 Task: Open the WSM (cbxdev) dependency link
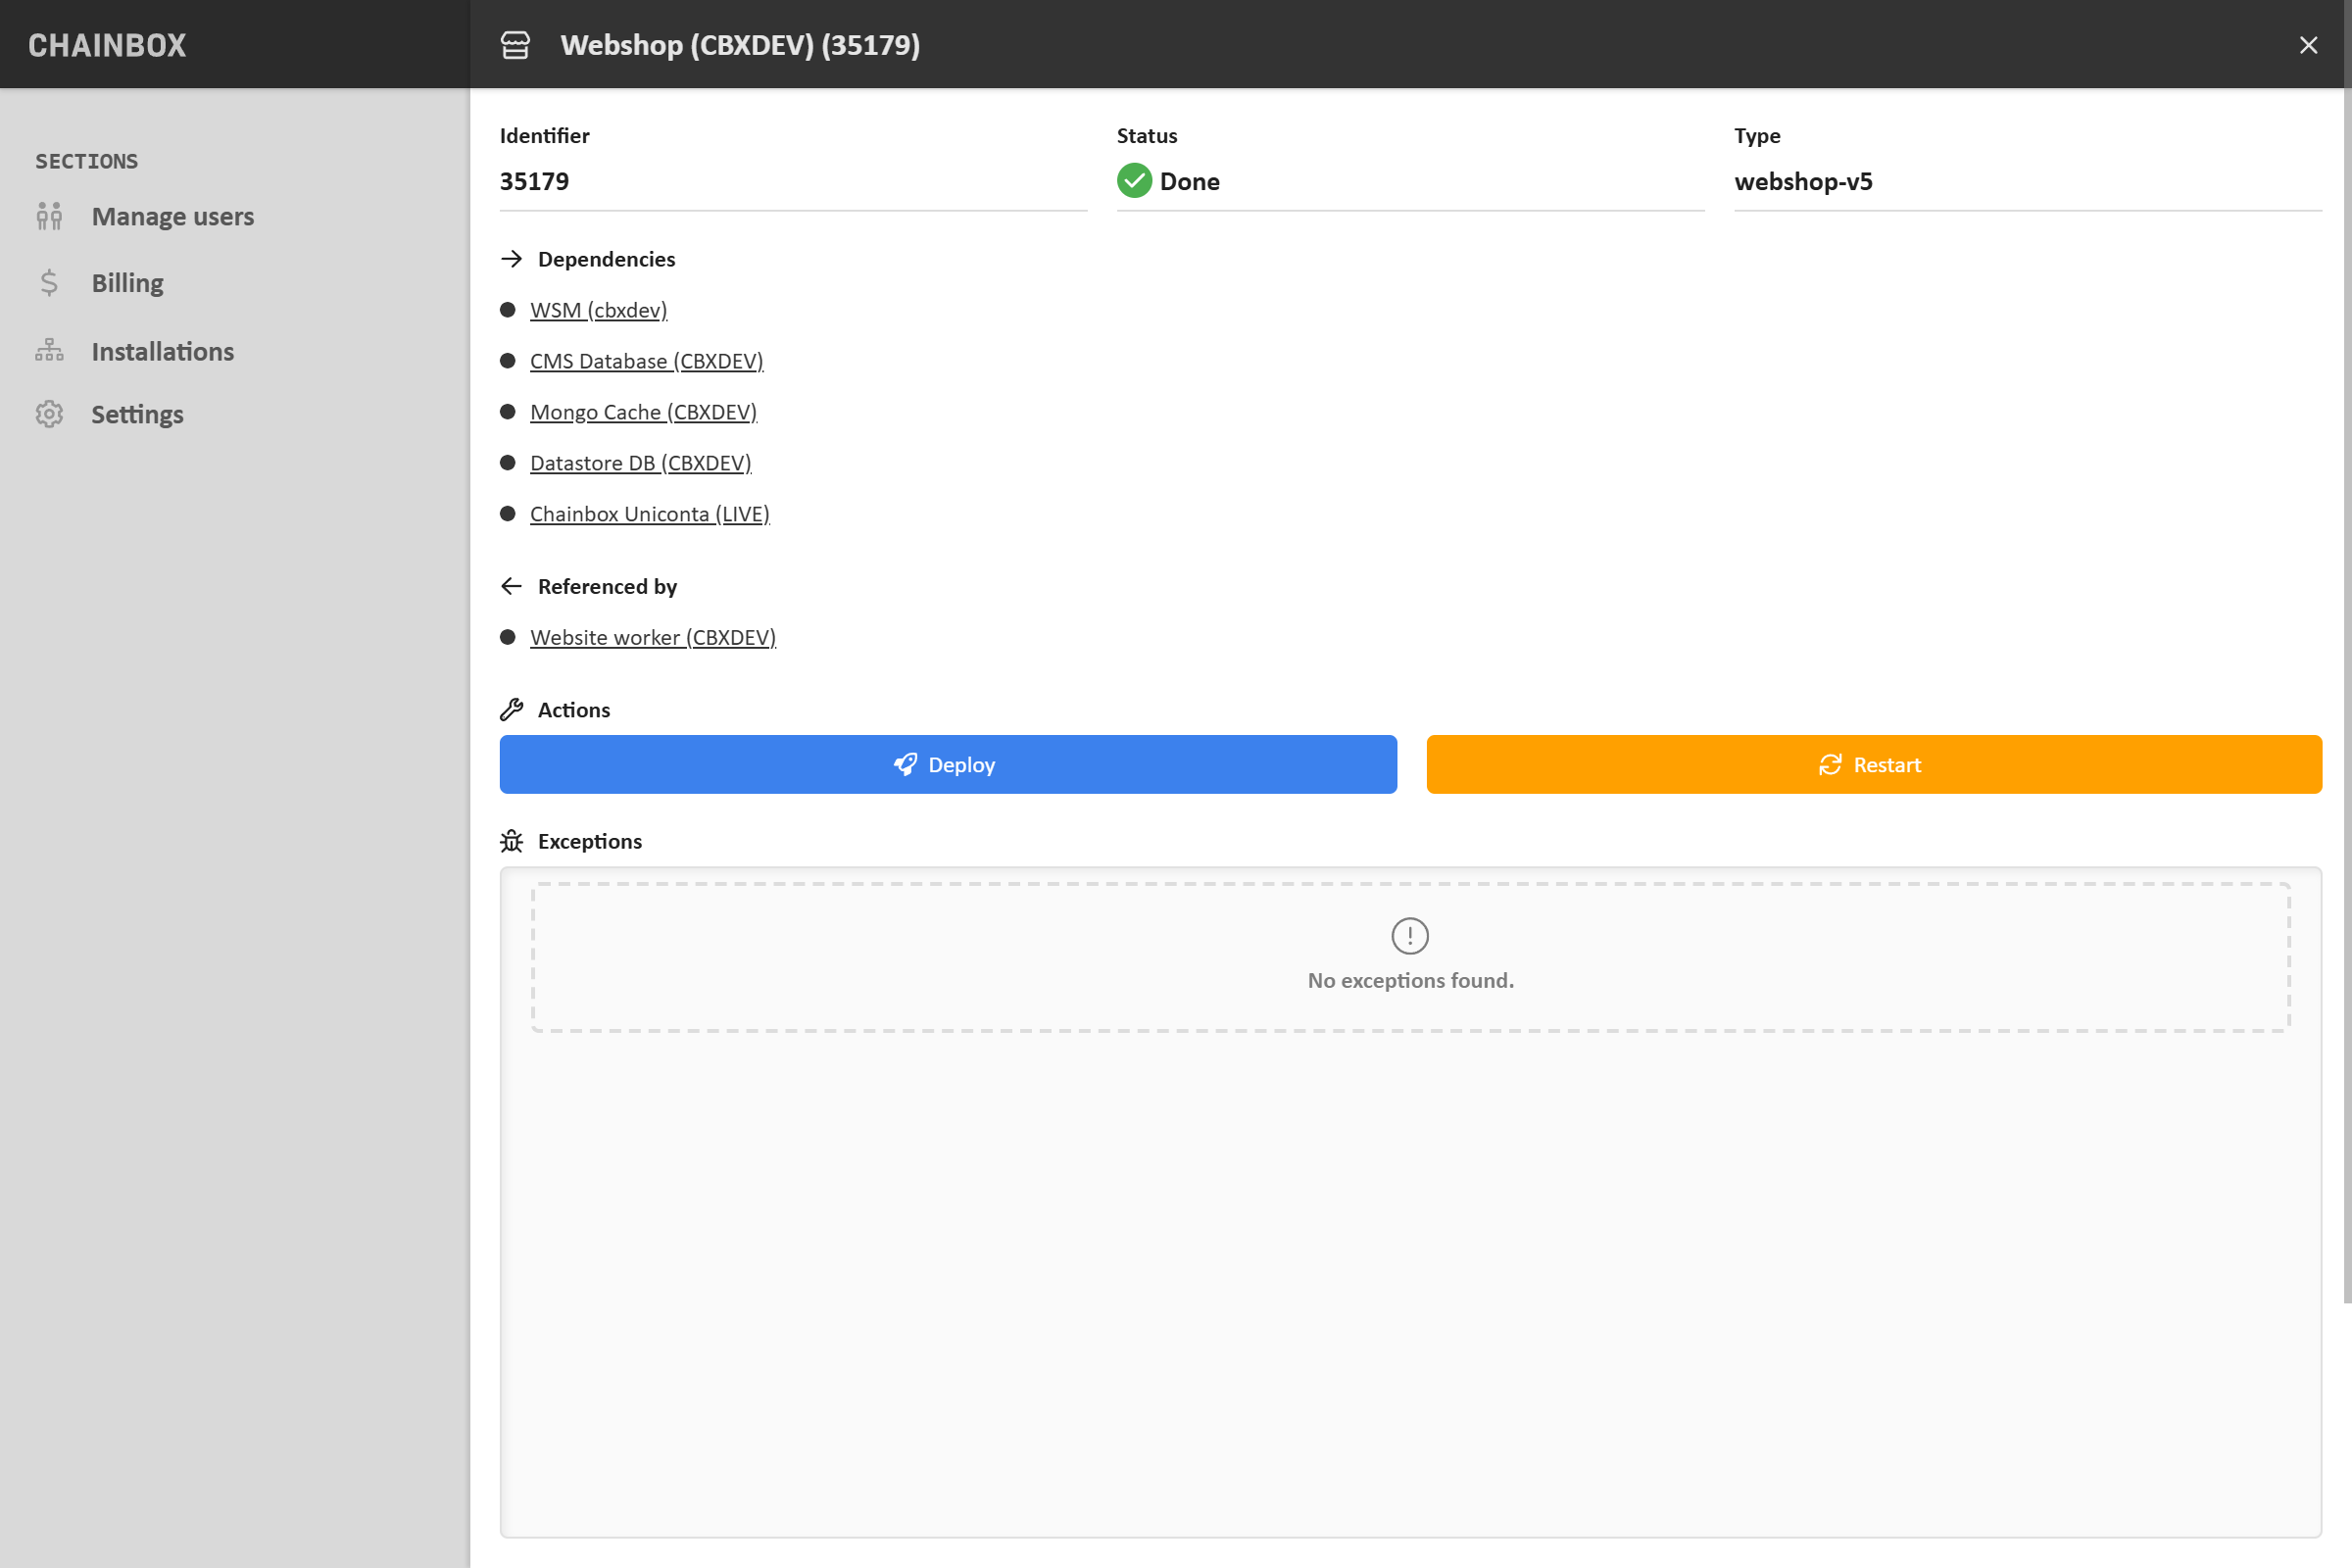coord(598,310)
